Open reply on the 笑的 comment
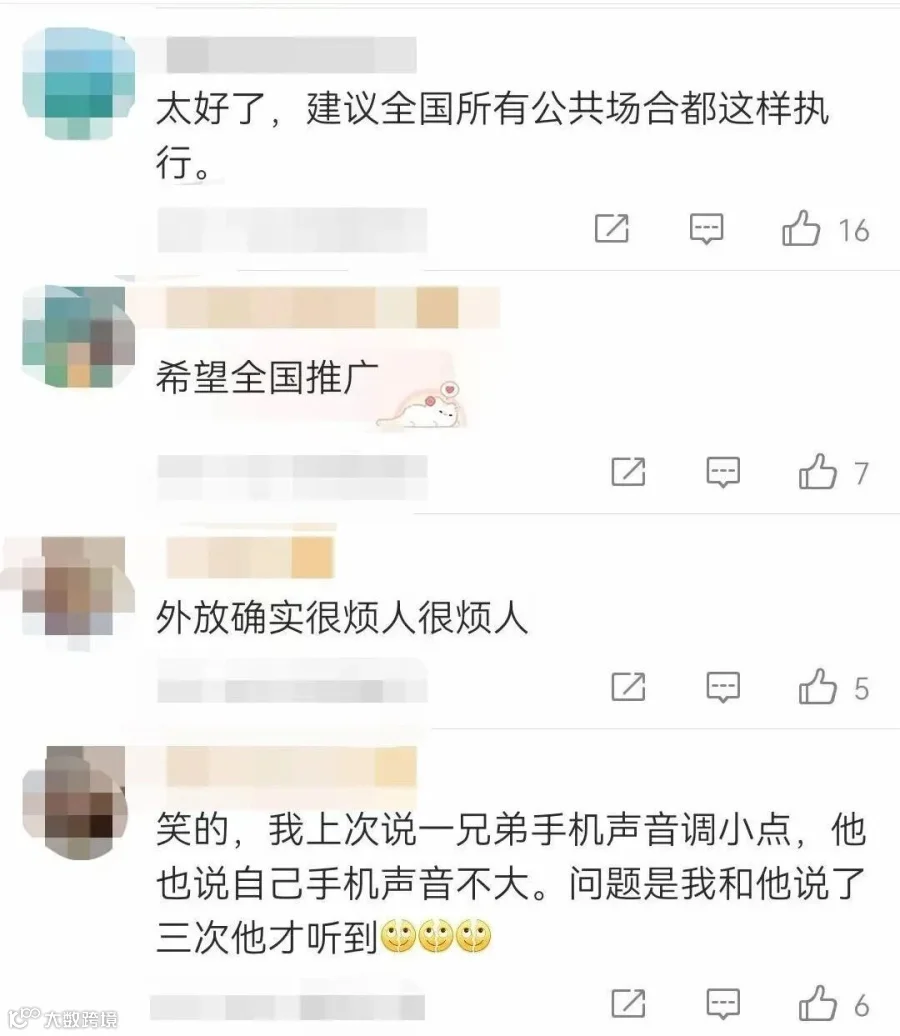Viewport: 900px width, 1036px height. tap(723, 1004)
